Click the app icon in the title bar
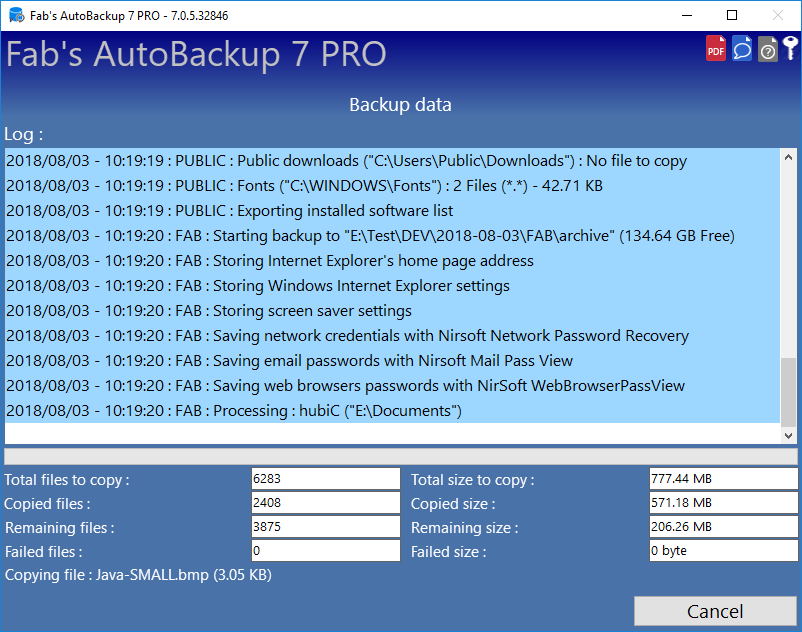Screen dimensions: 802x632 pyautogui.click(x=15, y=16)
